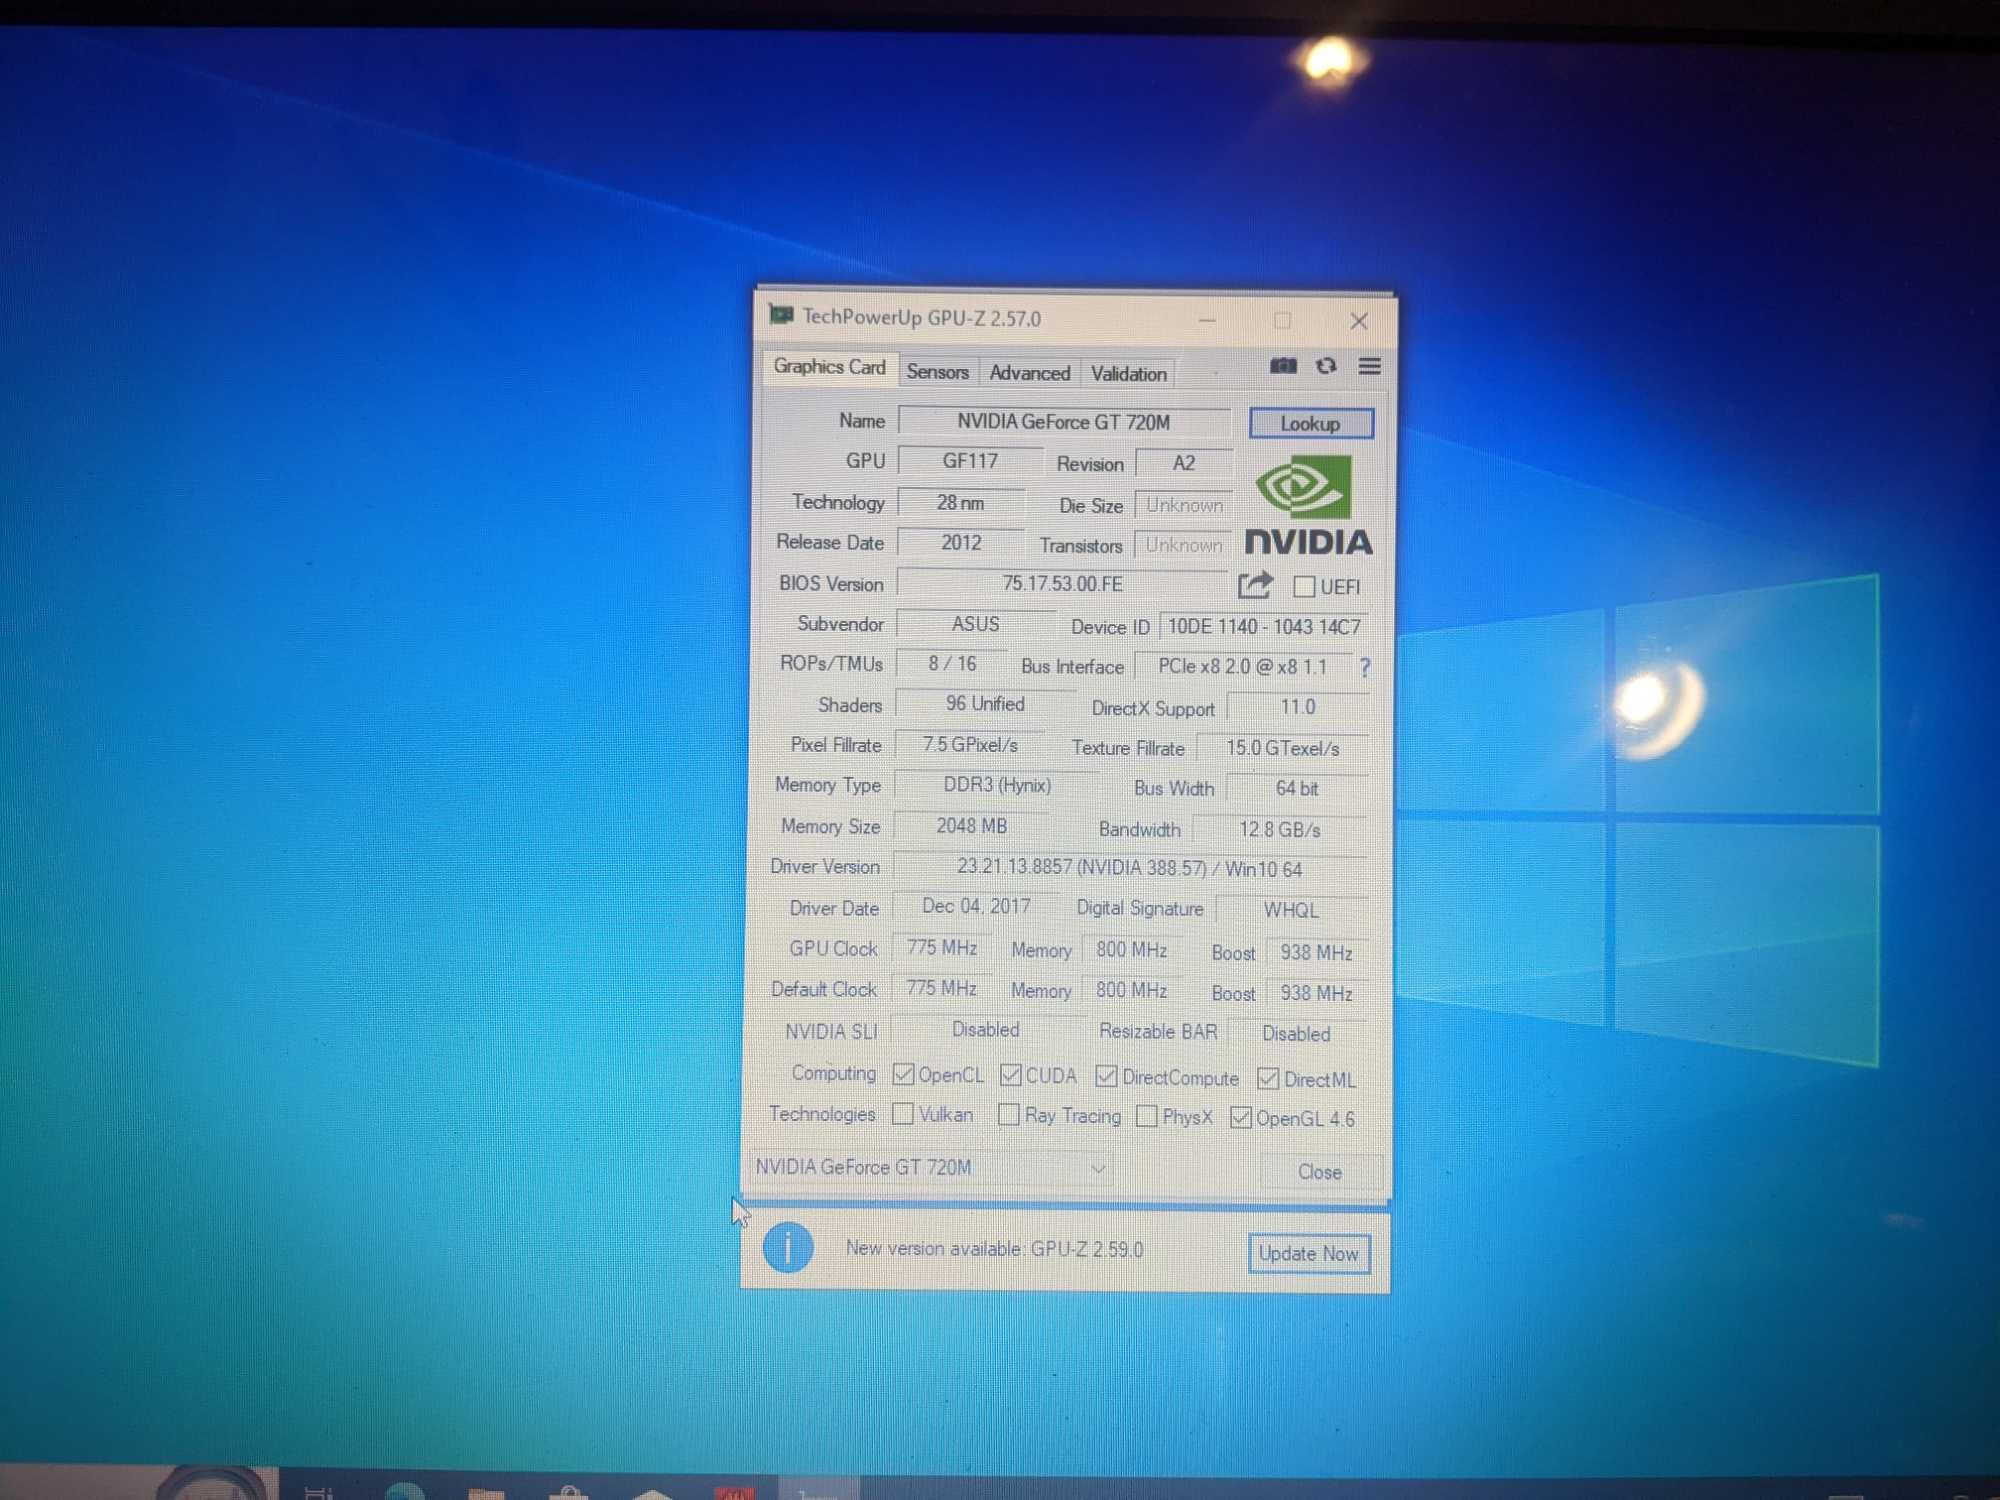This screenshot has height=1500, width=2000.
Task: Click the Memory Type value DDR3 (Hynix)
Action: (996, 785)
